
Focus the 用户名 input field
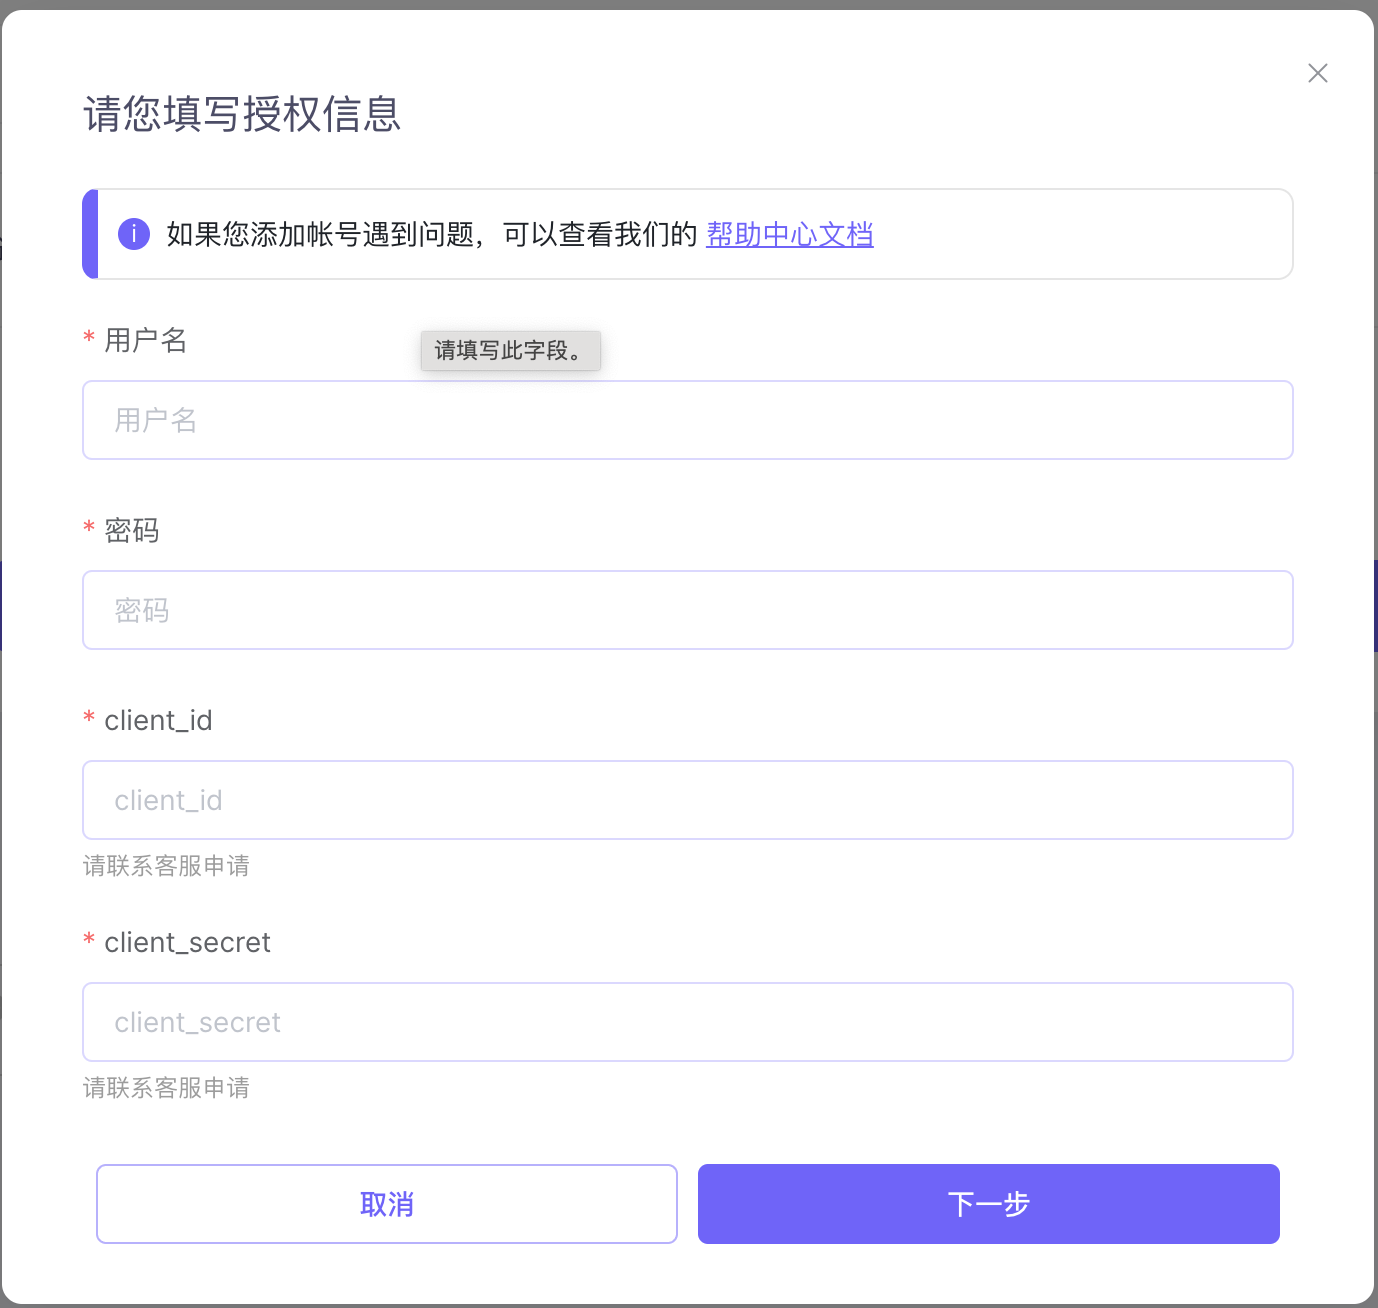coord(687,420)
